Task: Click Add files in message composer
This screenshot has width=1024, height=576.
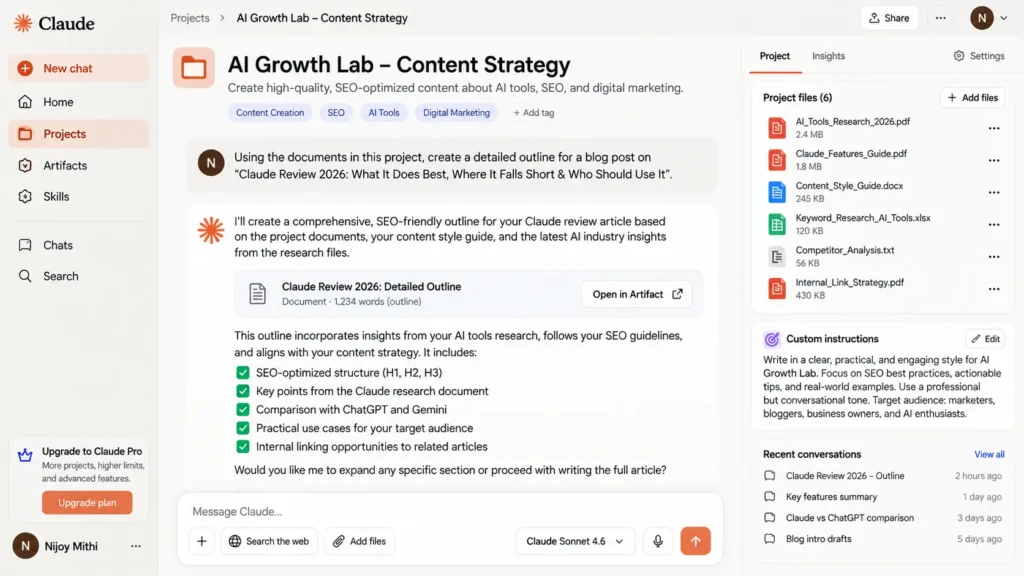Action: [x=359, y=541]
